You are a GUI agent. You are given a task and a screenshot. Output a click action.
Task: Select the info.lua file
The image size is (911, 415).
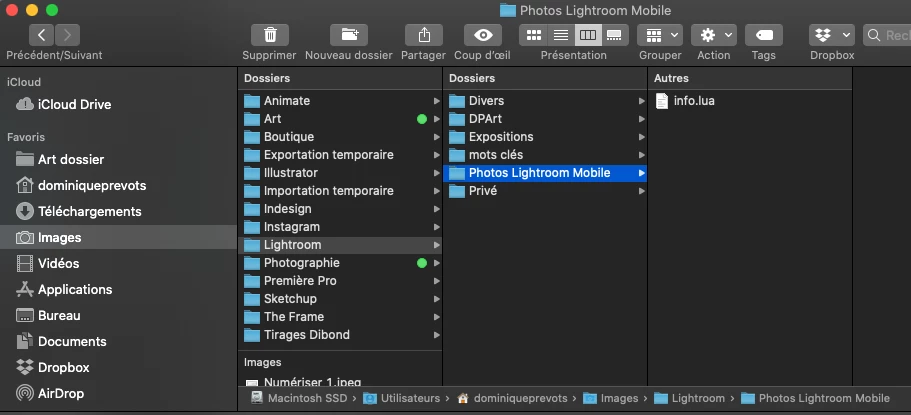coord(750,101)
